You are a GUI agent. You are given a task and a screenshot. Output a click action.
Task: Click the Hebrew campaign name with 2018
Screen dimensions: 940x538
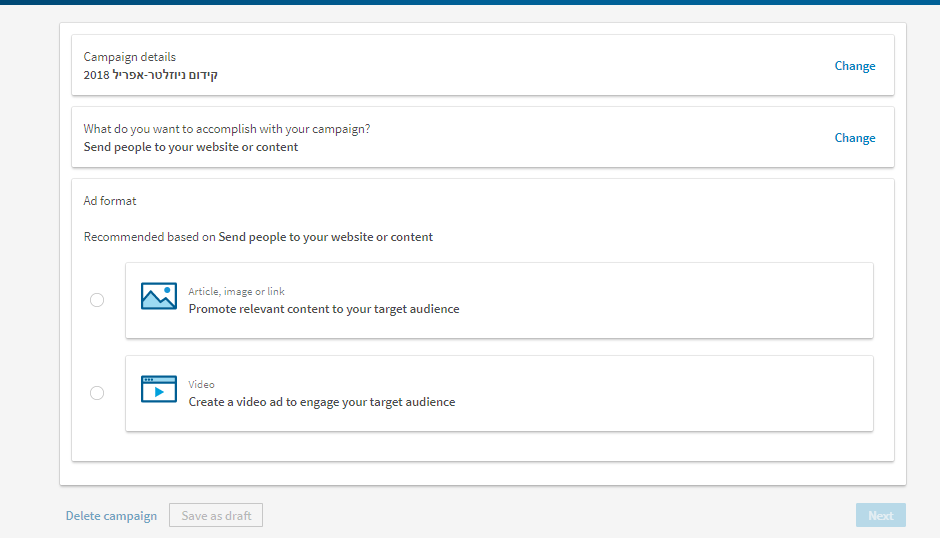pos(150,75)
